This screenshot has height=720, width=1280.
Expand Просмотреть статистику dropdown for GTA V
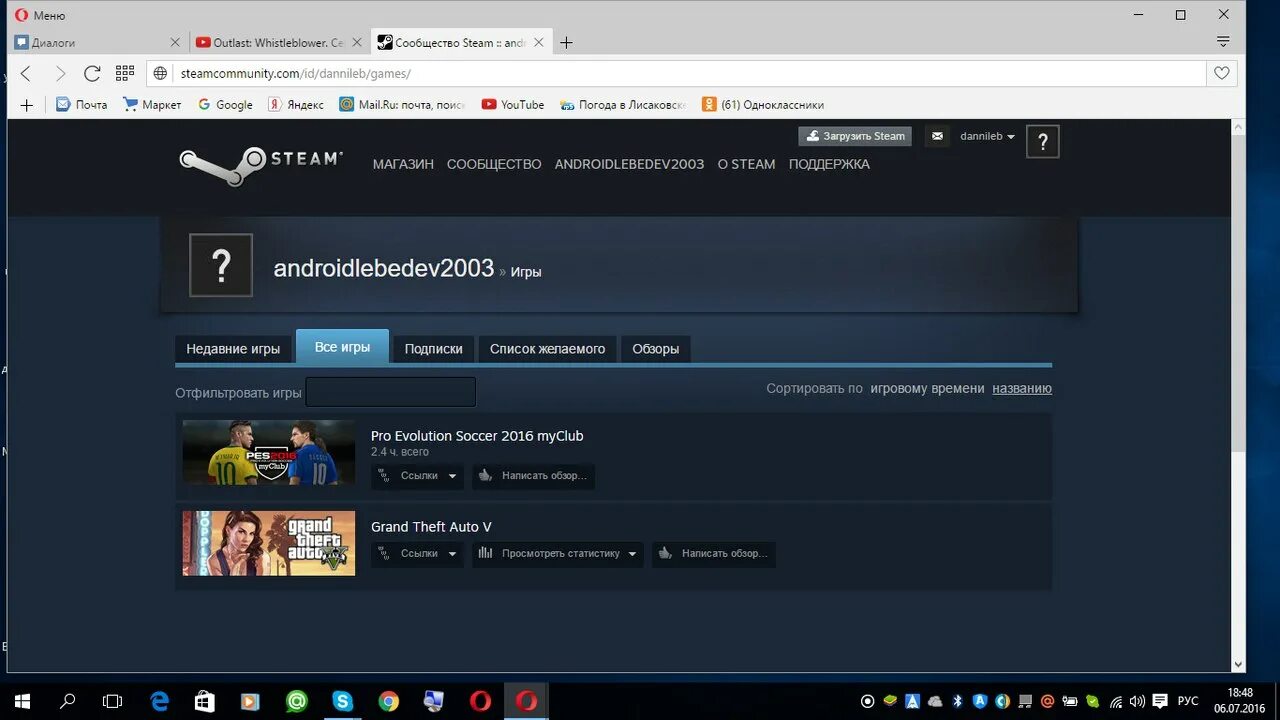click(x=558, y=553)
